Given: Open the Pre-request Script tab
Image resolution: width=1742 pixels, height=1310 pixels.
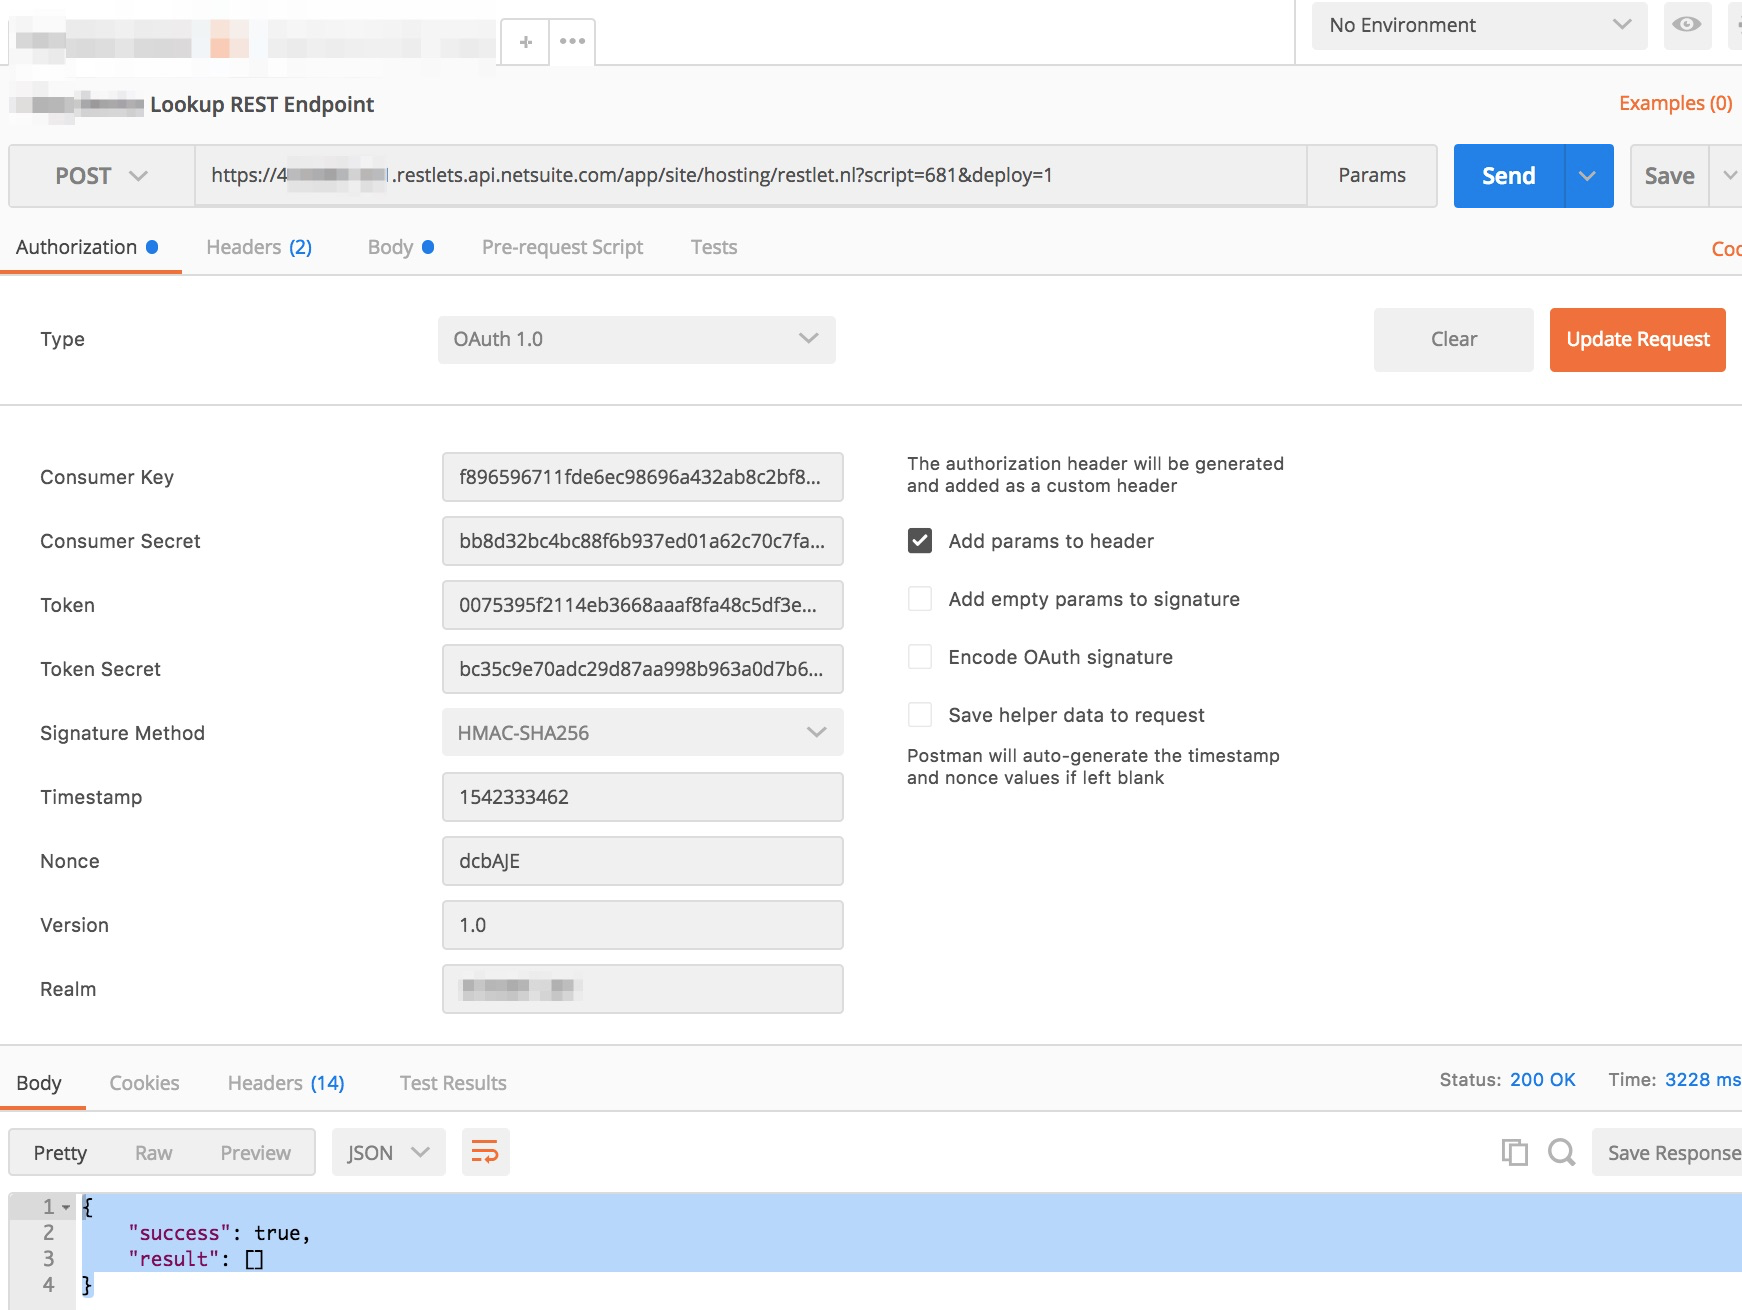Looking at the screenshot, I should tap(562, 247).
